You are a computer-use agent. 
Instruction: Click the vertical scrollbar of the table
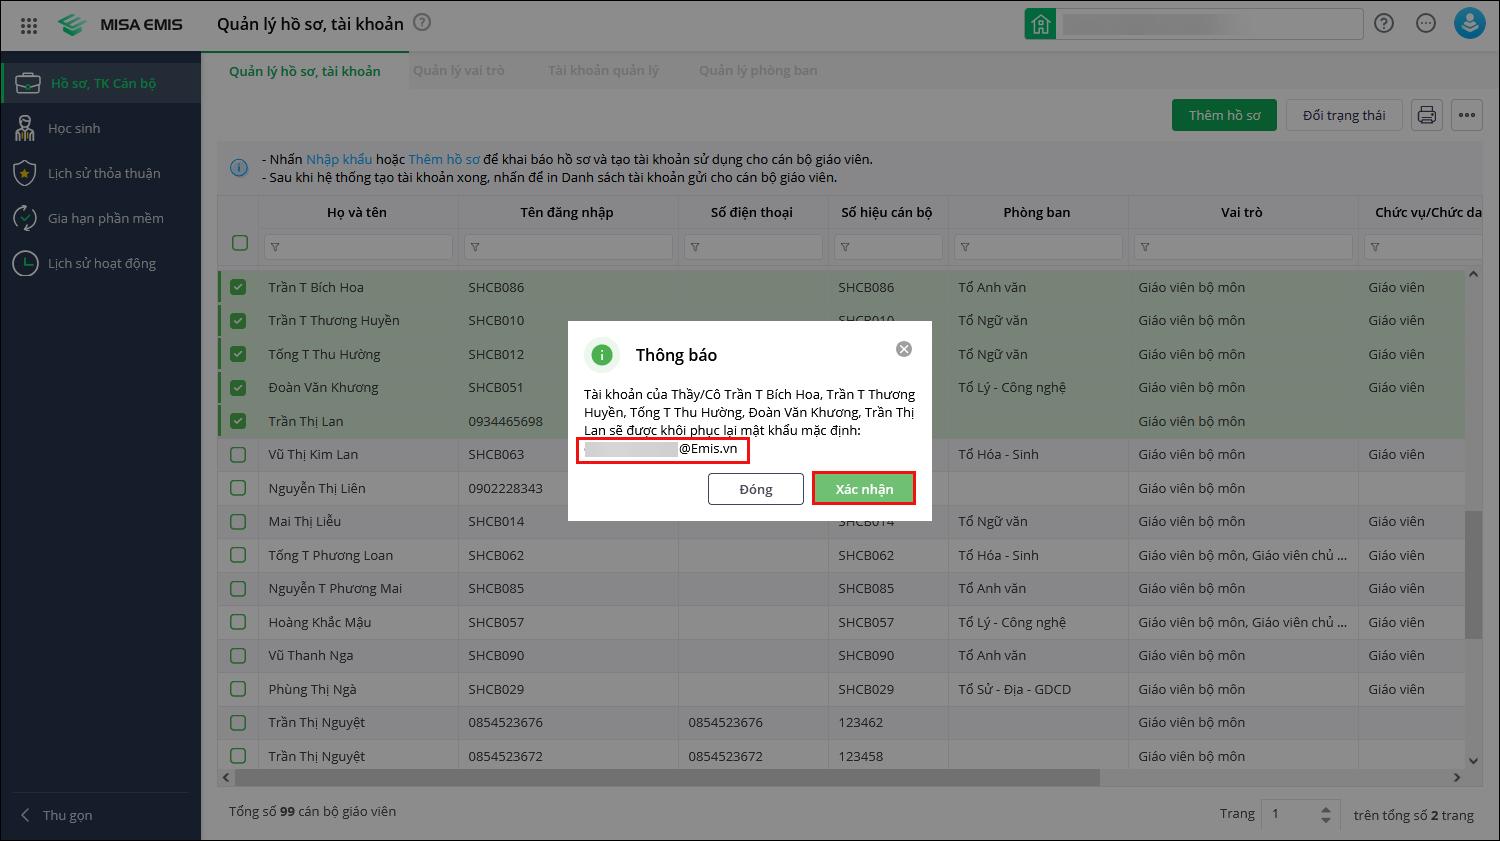pos(1473,574)
